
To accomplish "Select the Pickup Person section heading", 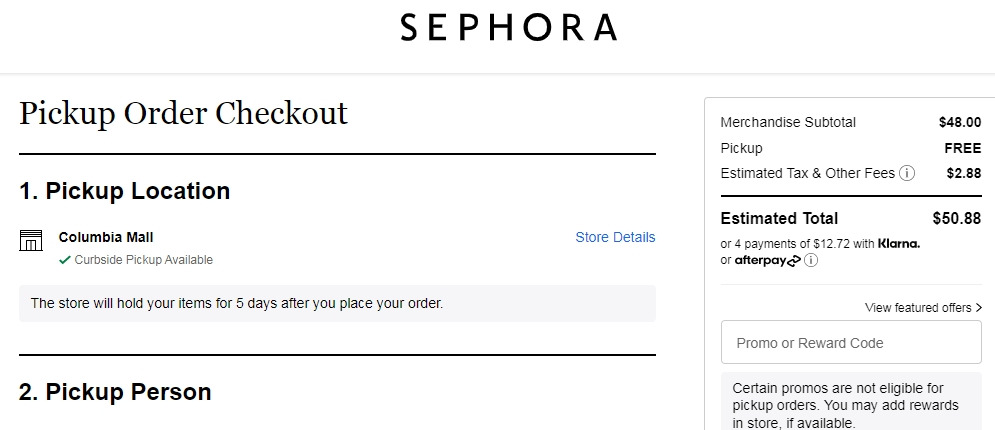I will pos(115,392).
